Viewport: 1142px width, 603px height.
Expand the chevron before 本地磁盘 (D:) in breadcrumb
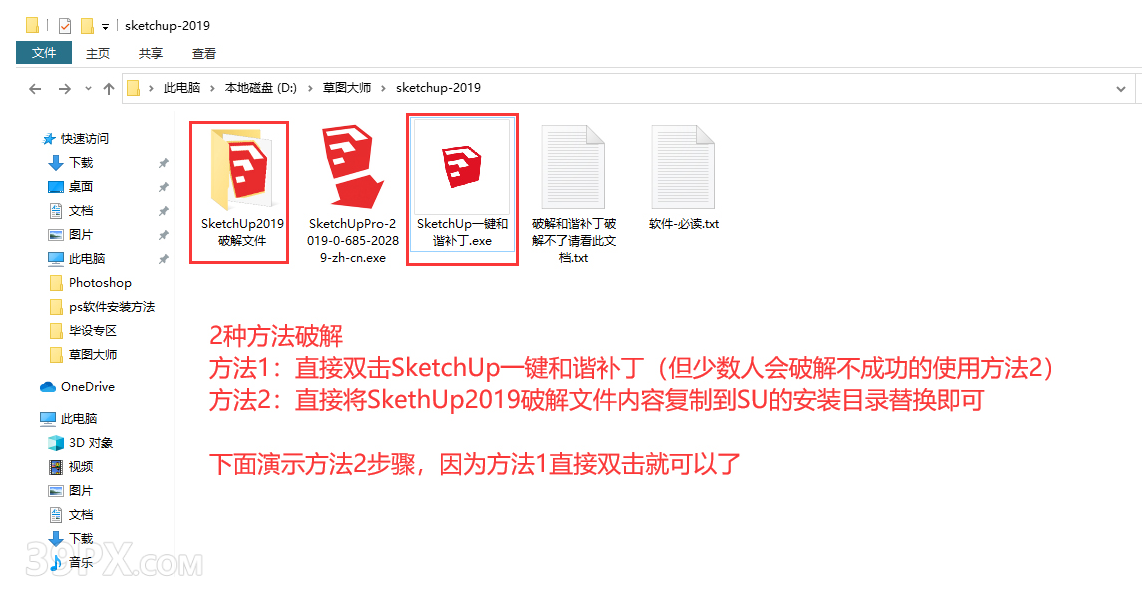[213, 88]
